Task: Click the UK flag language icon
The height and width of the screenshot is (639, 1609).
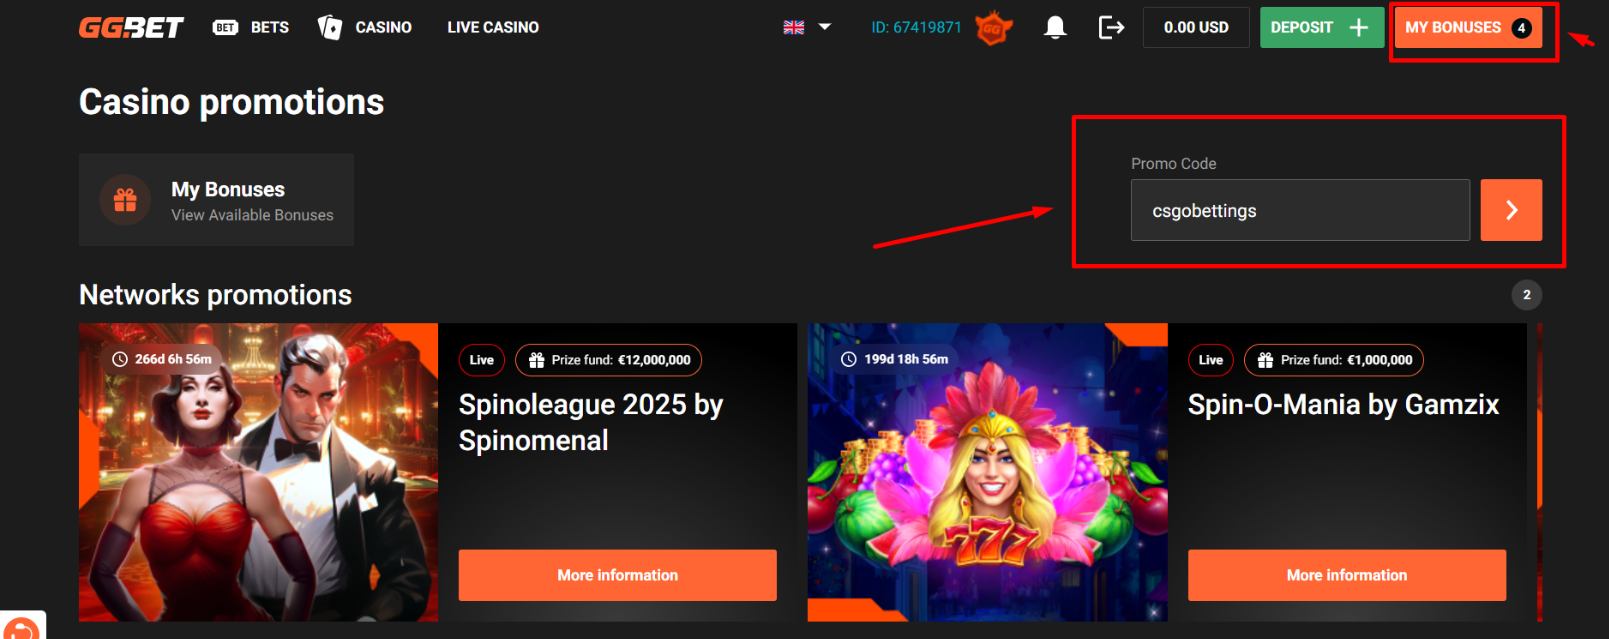Action: [794, 27]
